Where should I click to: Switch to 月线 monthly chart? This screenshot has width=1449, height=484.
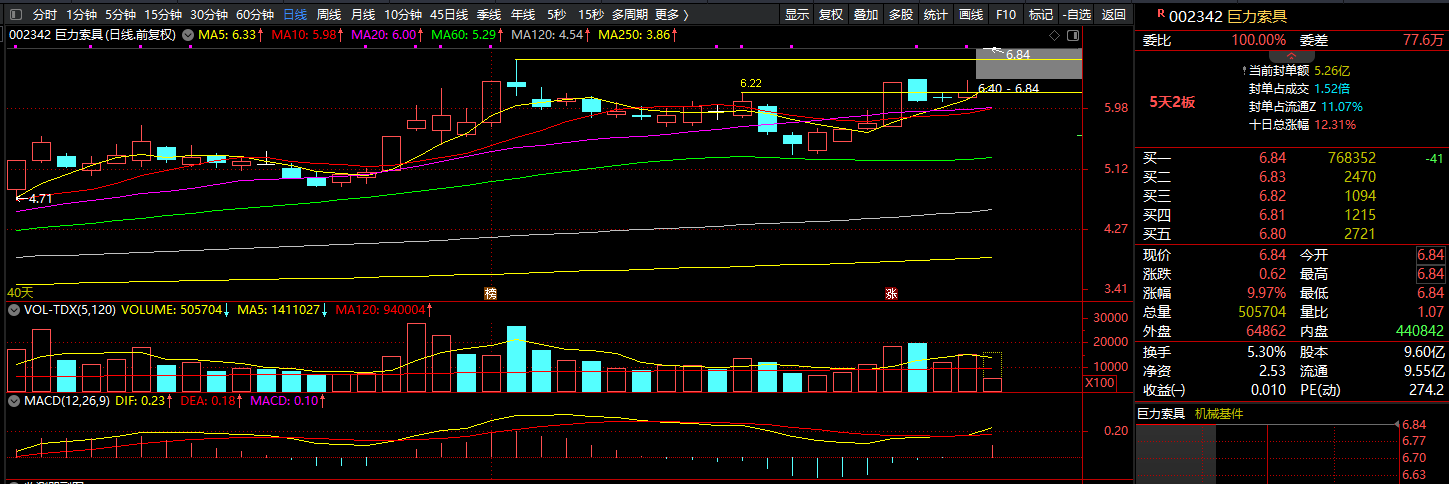tap(363, 15)
